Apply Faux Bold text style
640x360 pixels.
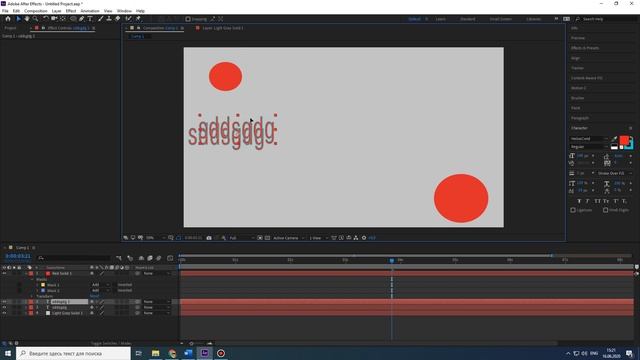(x=579, y=201)
